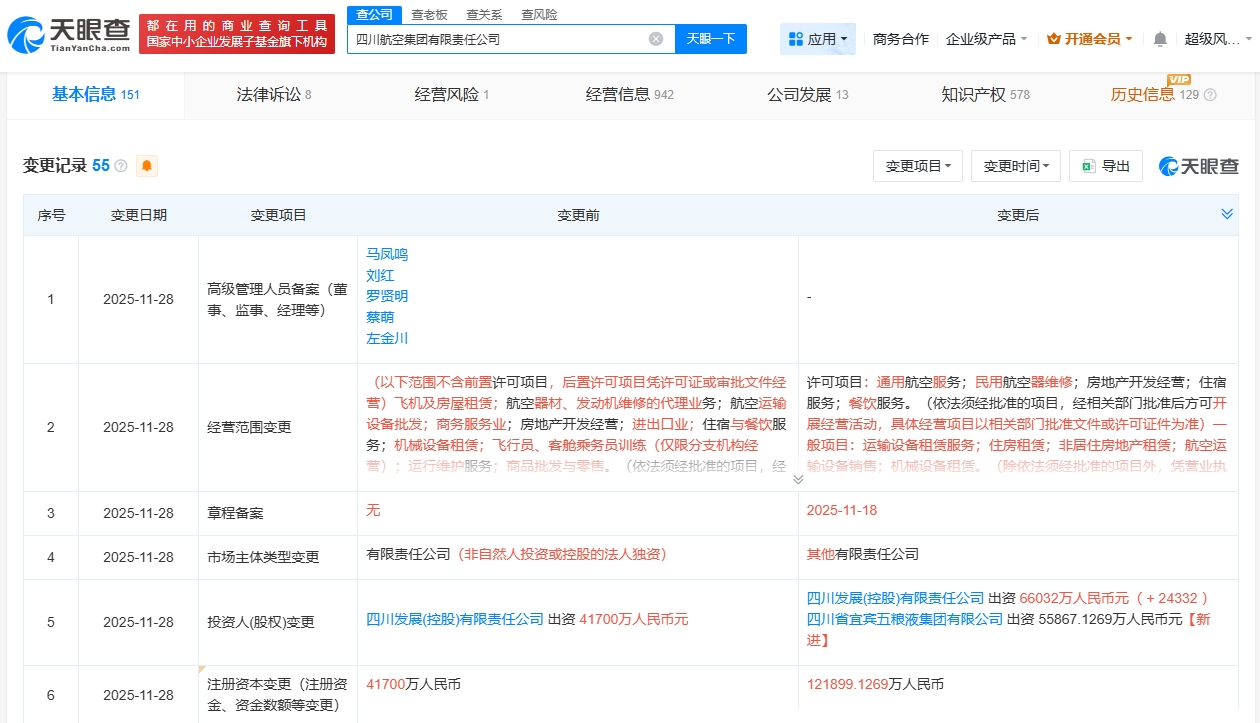
Task: Click the help icon beside 历史信息 129
Action: pyautogui.click(x=1210, y=95)
